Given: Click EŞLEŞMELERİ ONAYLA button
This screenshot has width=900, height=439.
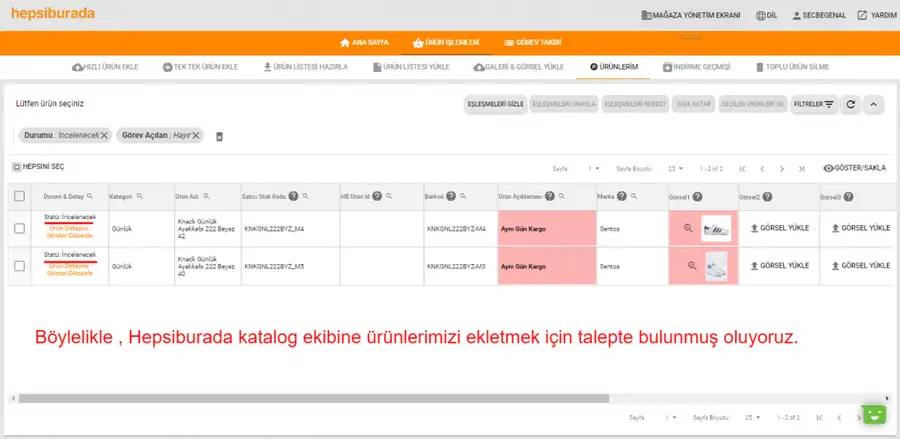Looking at the screenshot, I should coord(564,104).
